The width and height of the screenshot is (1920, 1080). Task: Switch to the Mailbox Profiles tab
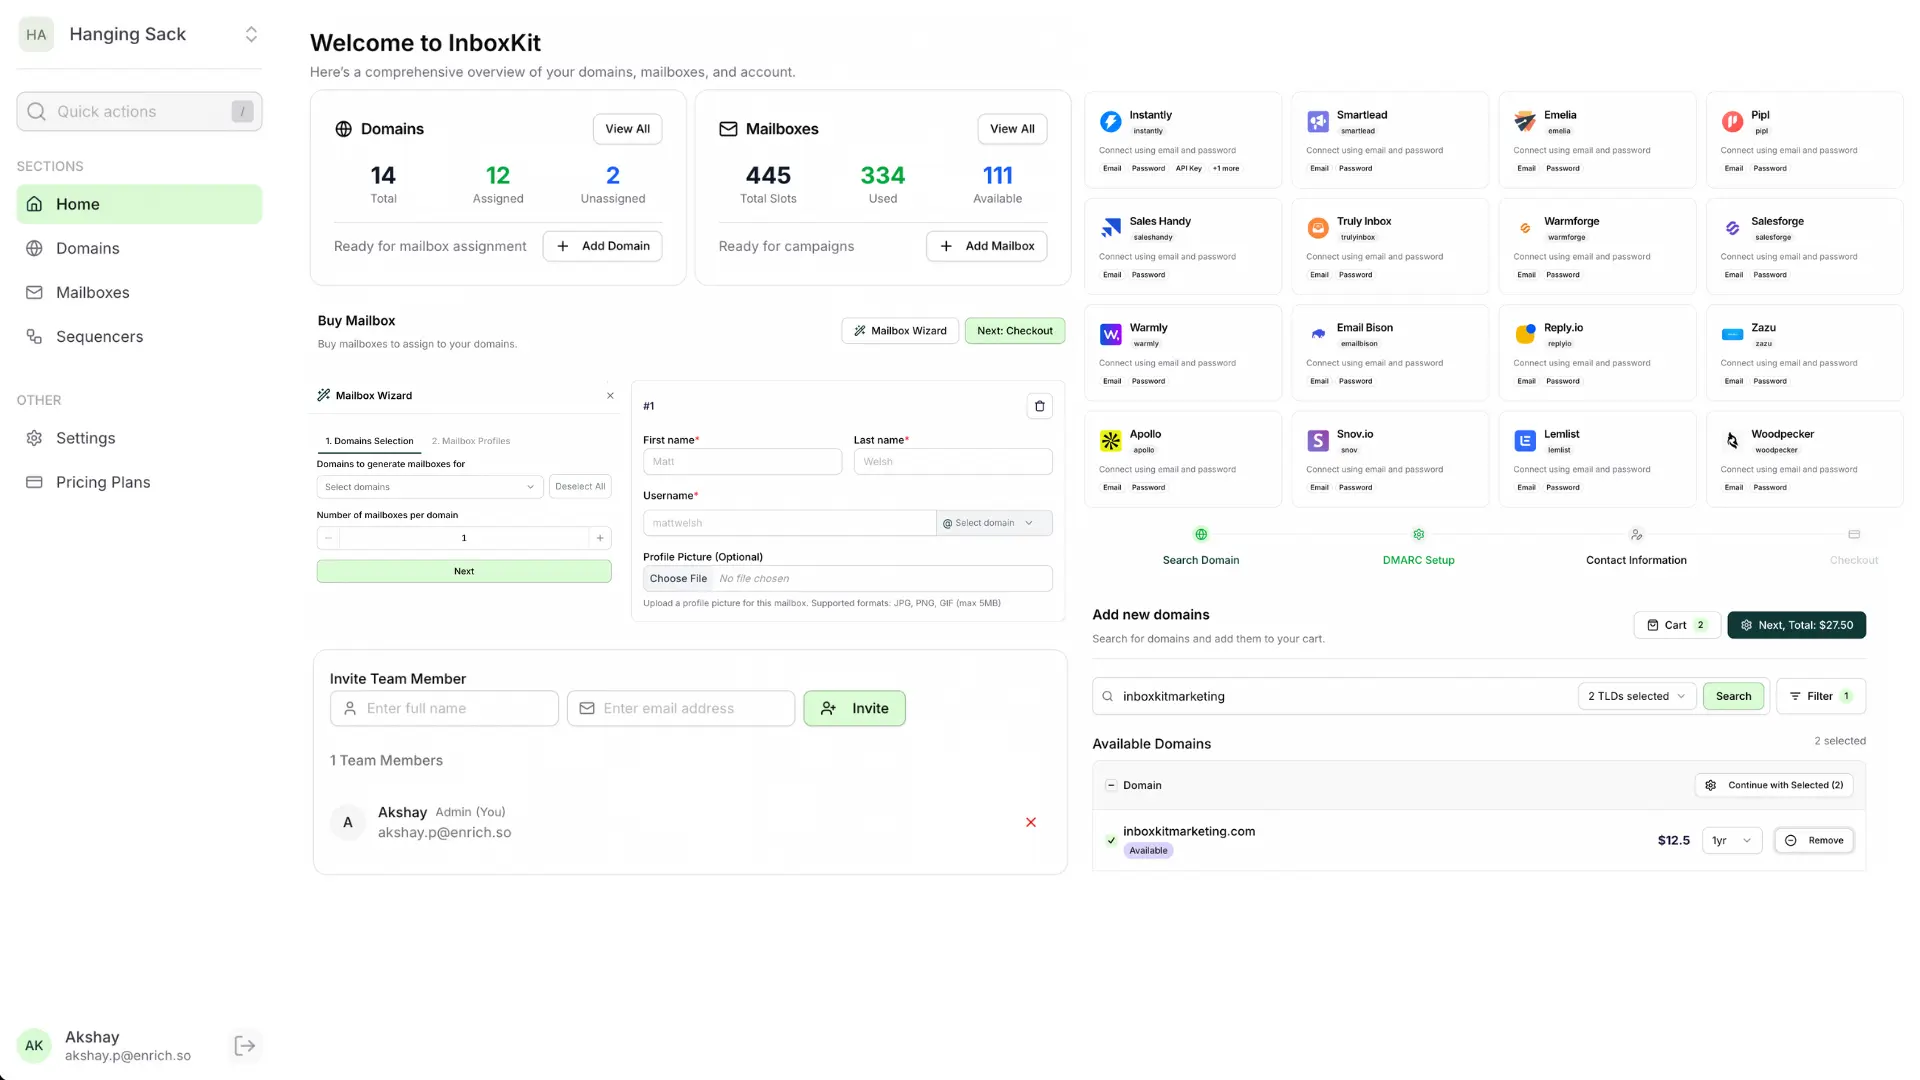point(471,440)
